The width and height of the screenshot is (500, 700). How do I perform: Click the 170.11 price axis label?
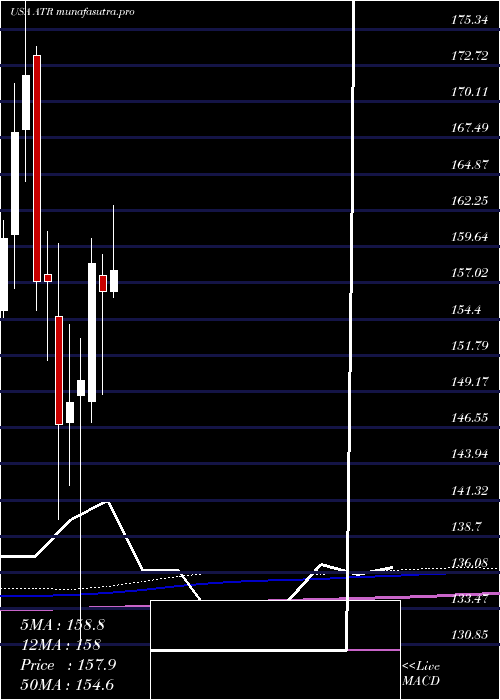click(x=469, y=92)
